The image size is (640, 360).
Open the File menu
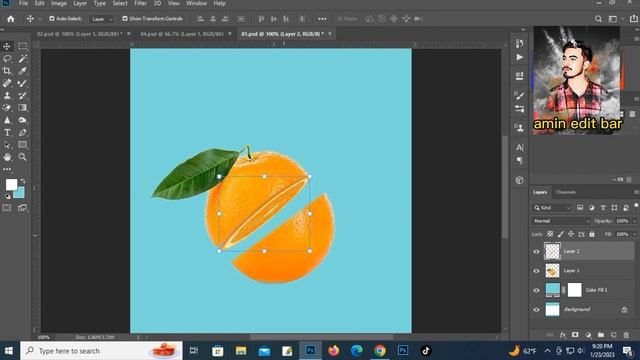click(24, 3)
